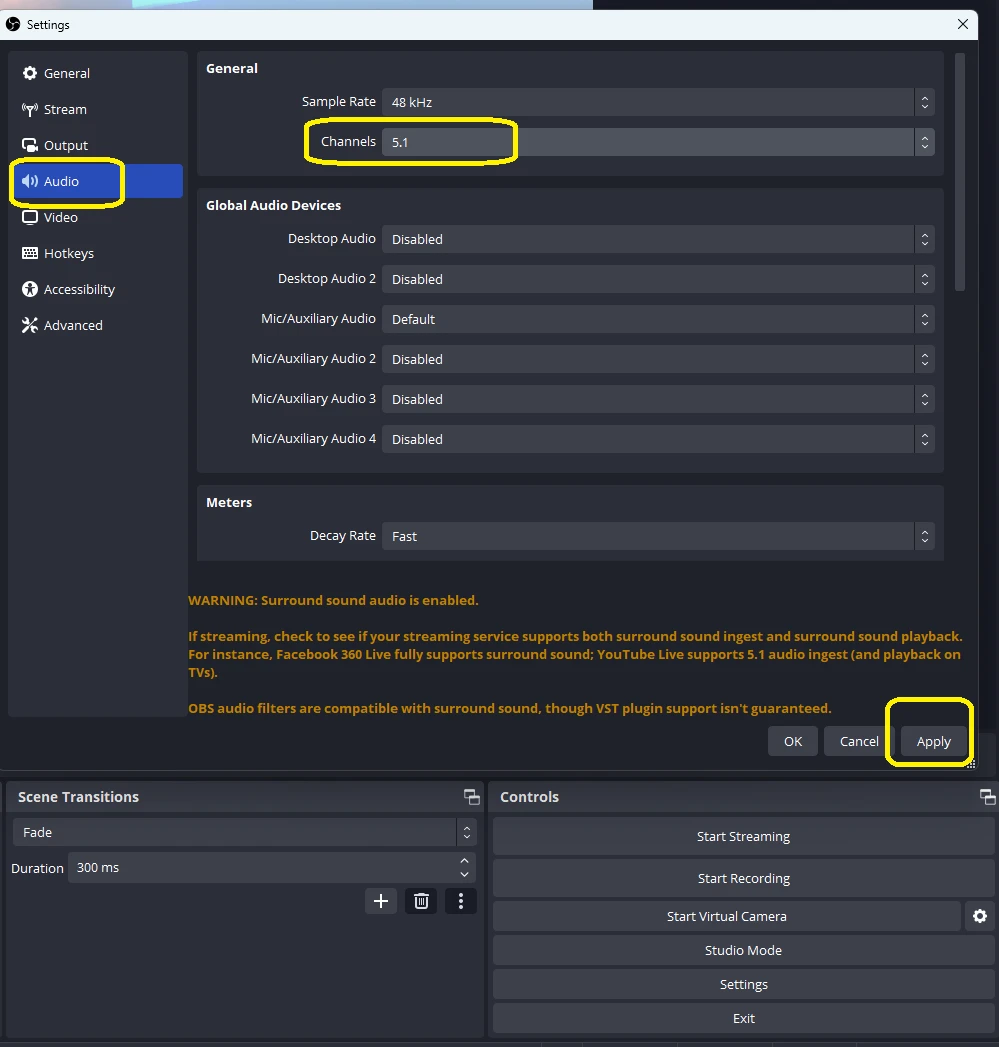Expand the Mic/Auxiliary Audio device dropdown
The width and height of the screenshot is (999, 1047).
point(658,319)
